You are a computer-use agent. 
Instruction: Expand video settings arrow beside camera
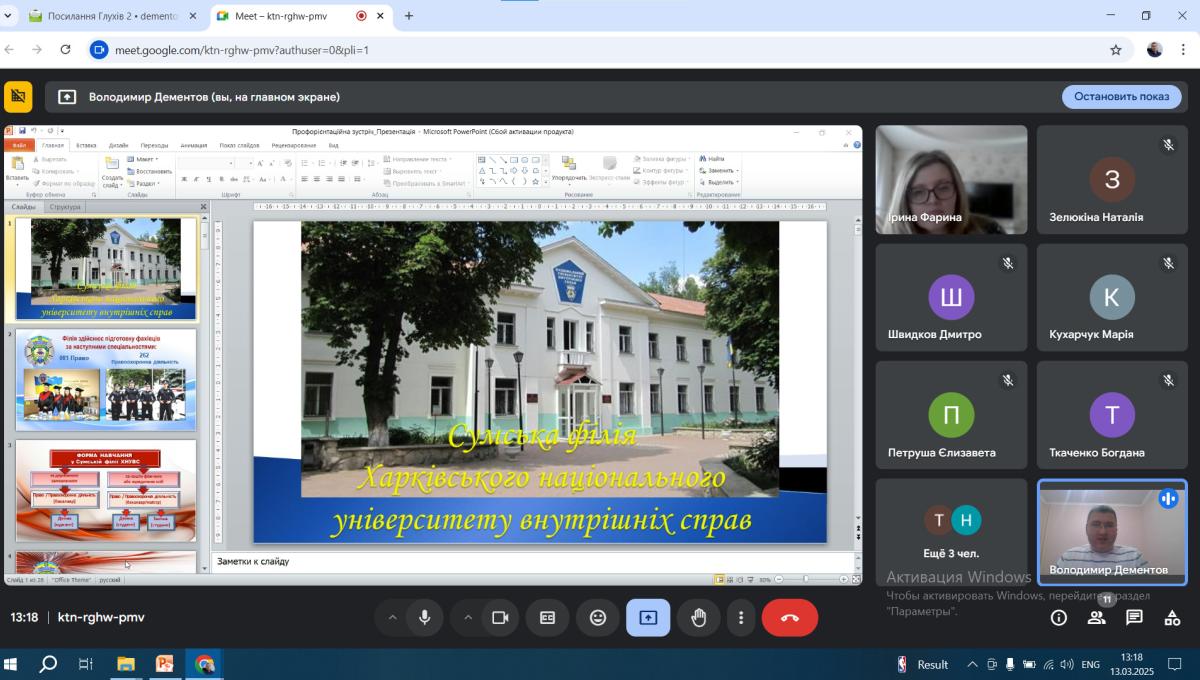(x=467, y=618)
